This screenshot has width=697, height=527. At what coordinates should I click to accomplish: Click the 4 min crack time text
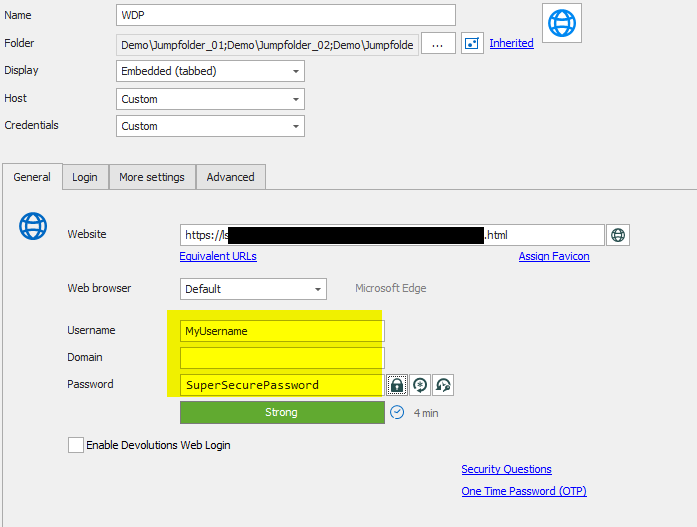[426, 413]
